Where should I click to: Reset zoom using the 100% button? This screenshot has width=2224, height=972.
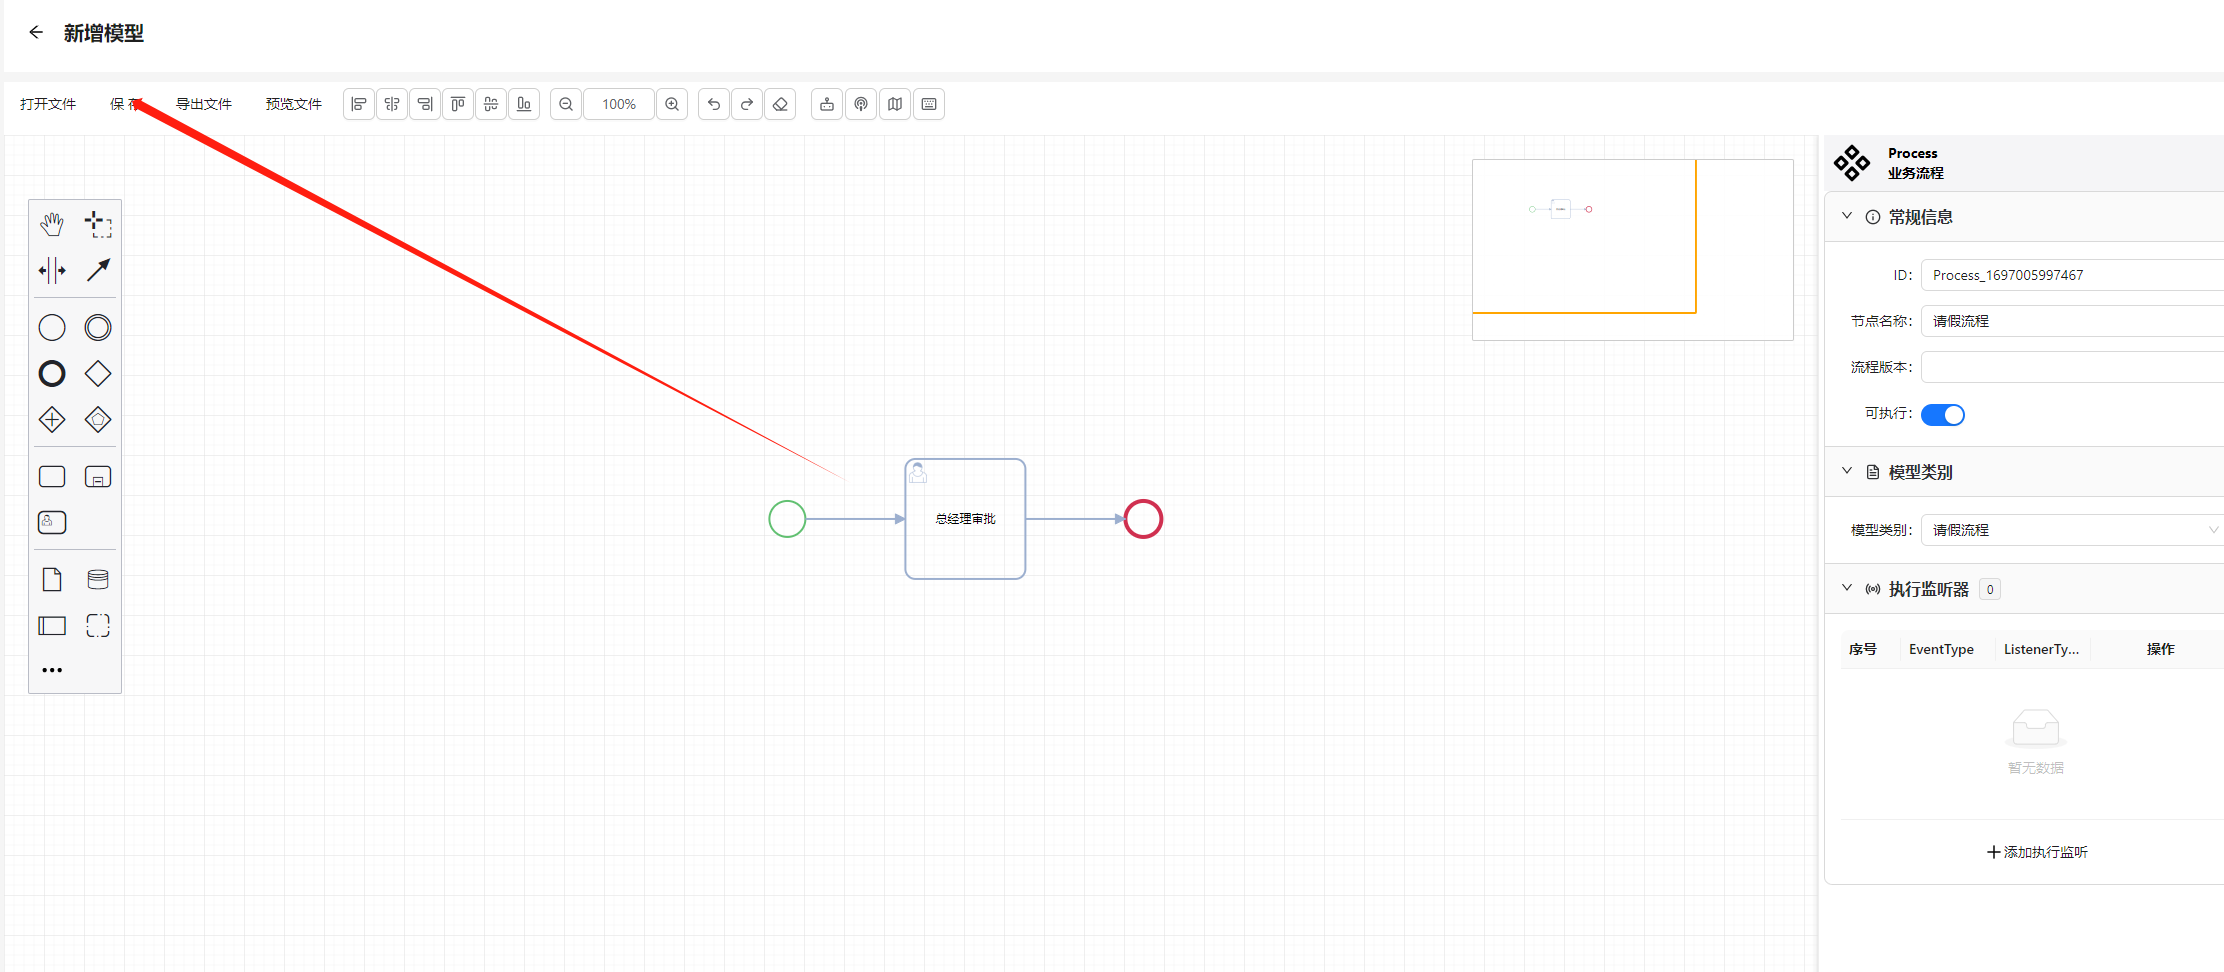(x=619, y=104)
